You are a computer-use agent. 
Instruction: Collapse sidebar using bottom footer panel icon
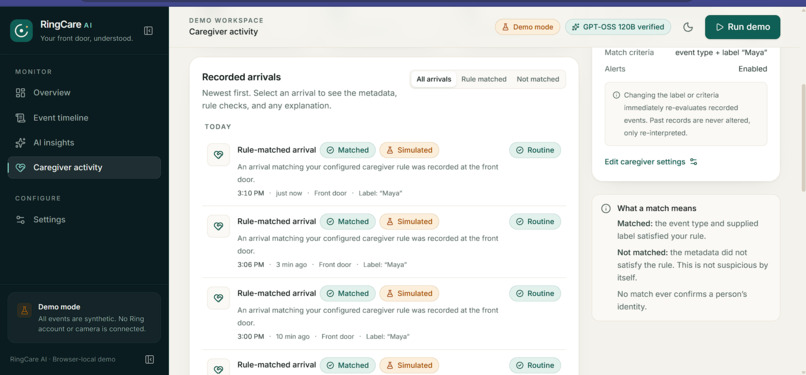point(150,359)
